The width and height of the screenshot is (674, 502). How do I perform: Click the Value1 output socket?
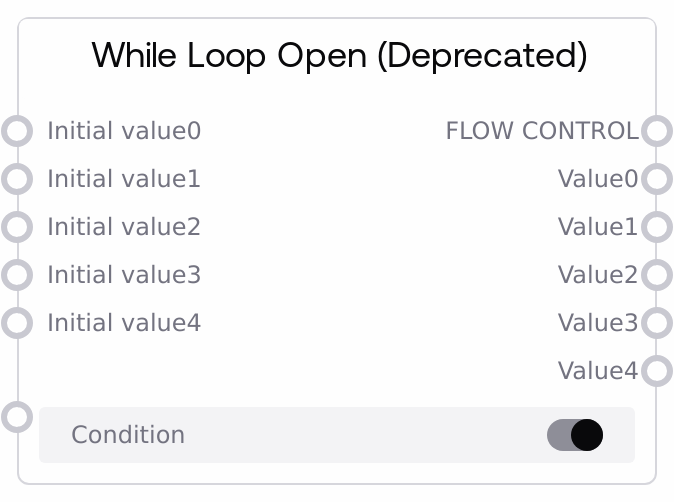point(656,227)
